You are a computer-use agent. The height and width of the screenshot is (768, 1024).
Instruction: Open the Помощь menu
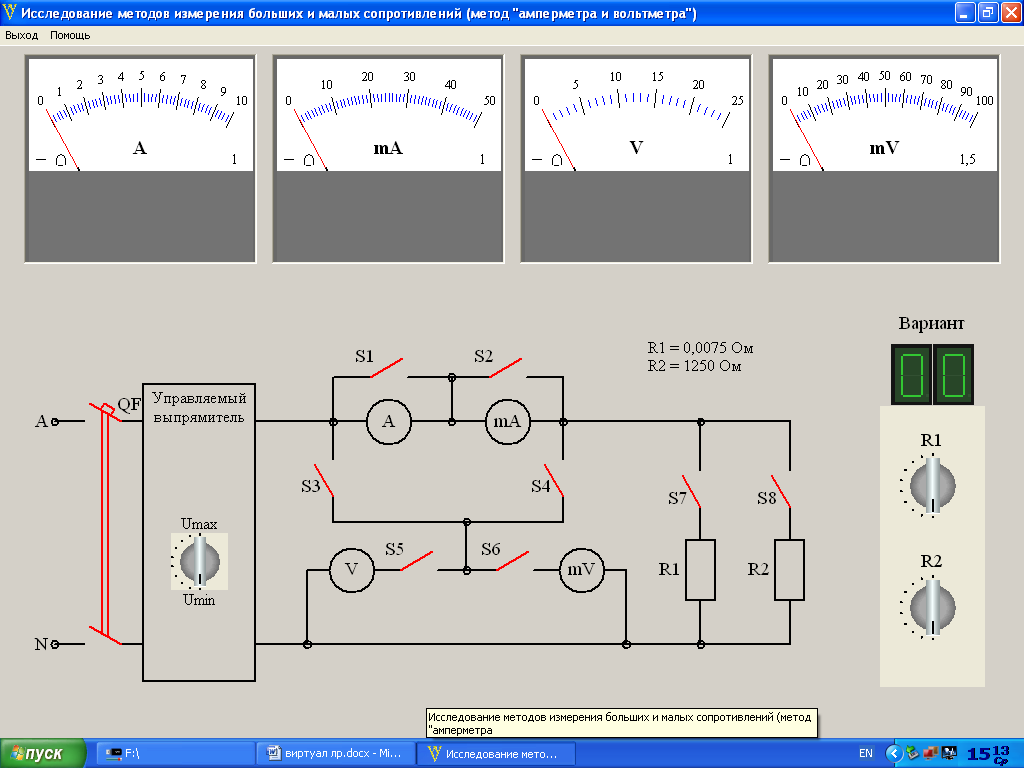[70, 35]
